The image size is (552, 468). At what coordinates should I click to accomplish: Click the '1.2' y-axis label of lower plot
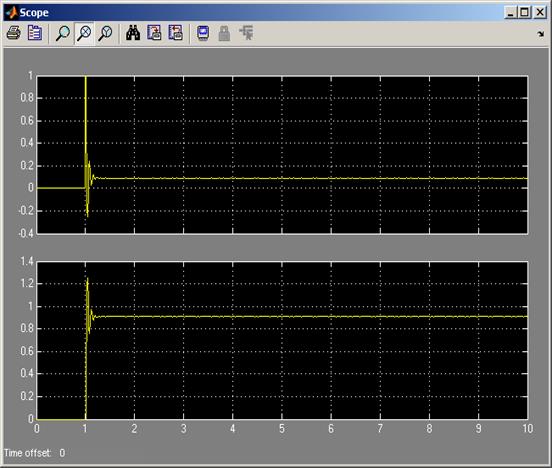pos(27,283)
